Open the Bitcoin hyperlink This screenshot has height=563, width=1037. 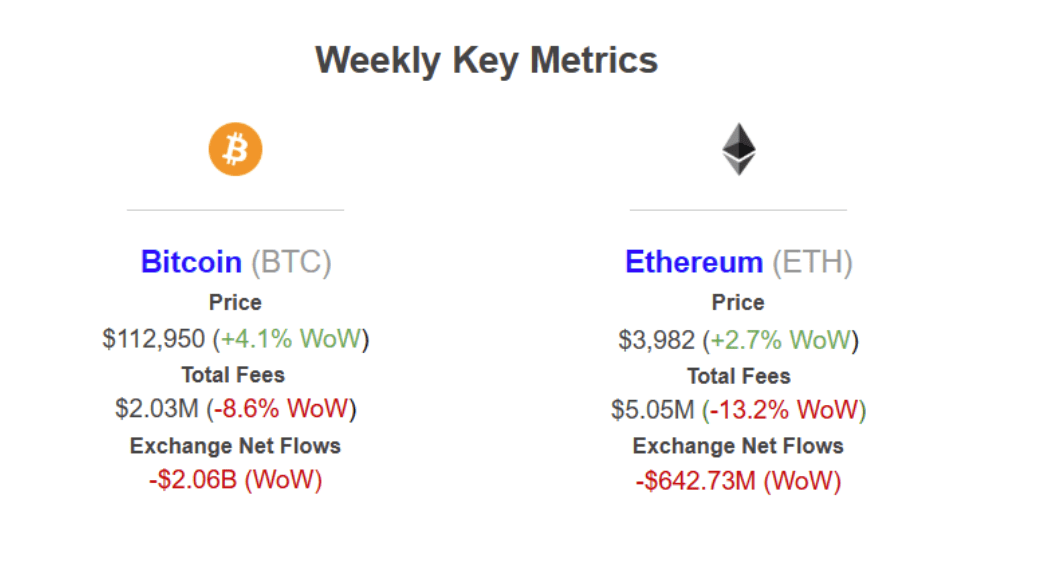(x=191, y=262)
